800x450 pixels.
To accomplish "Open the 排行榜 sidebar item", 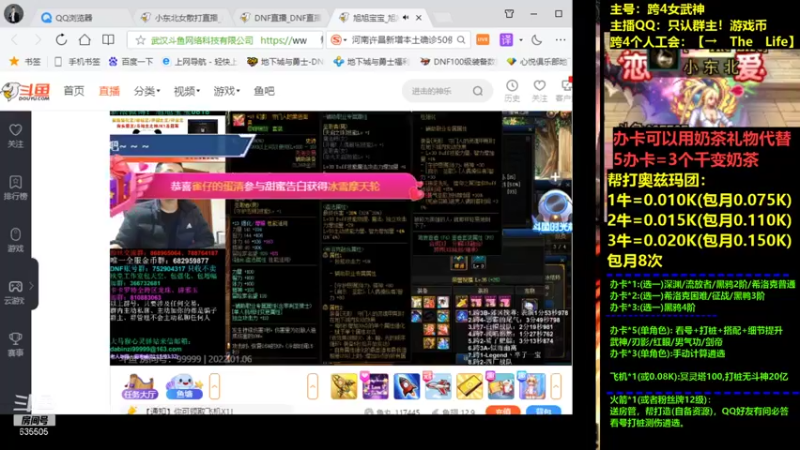I will tap(16, 188).
